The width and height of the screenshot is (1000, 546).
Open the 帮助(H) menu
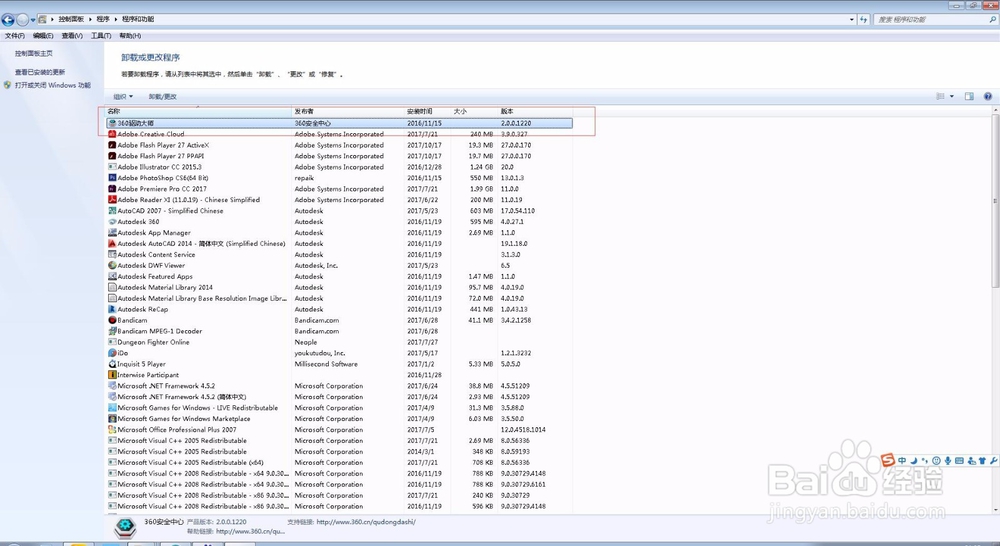tap(130, 36)
